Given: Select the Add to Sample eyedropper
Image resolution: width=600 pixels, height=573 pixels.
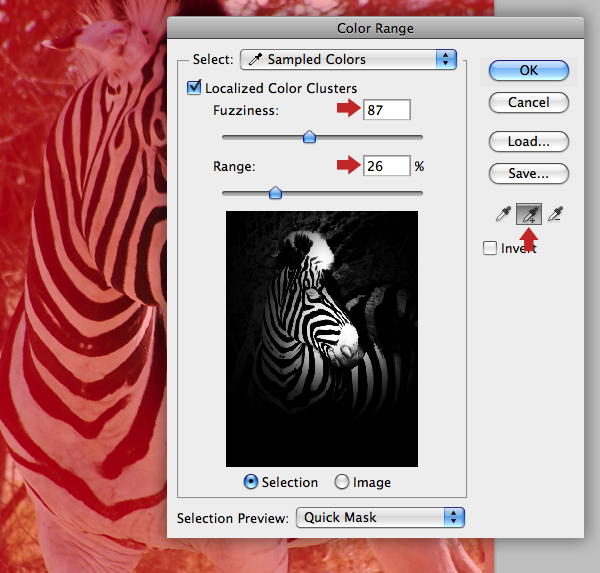Looking at the screenshot, I should click(x=529, y=214).
